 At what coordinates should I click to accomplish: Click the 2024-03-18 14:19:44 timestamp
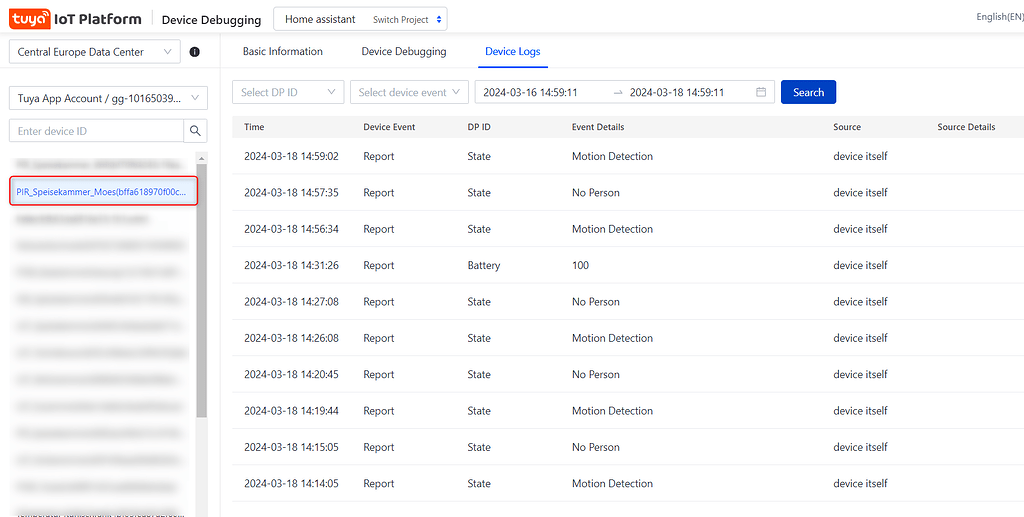click(291, 411)
